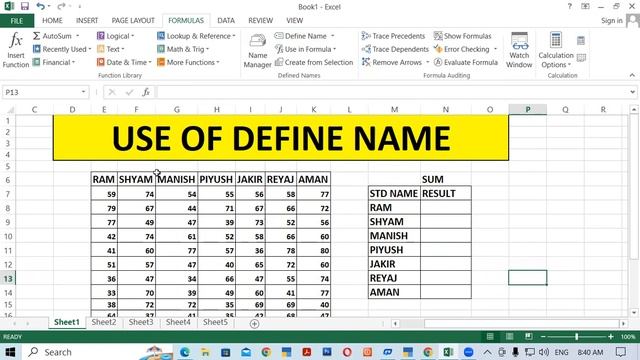This screenshot has width=640, height=360.
Task: Open the More Functions menu
Action: click(188, 62)
